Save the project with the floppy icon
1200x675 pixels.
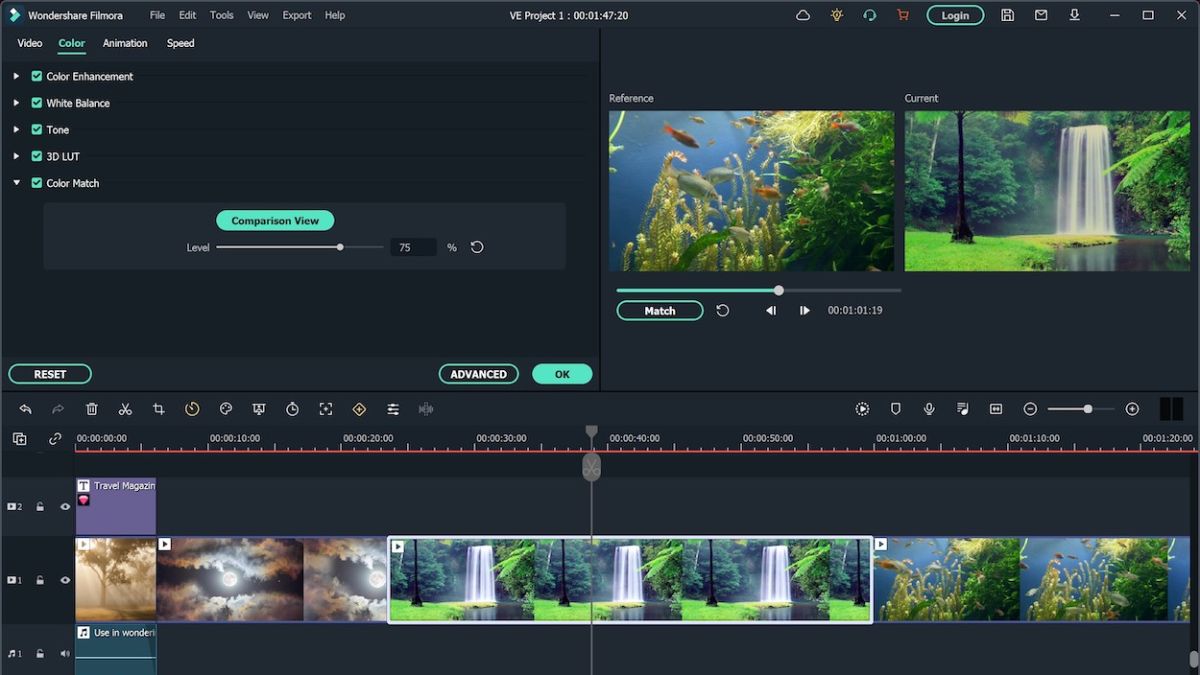click(x=1007, y=15)
